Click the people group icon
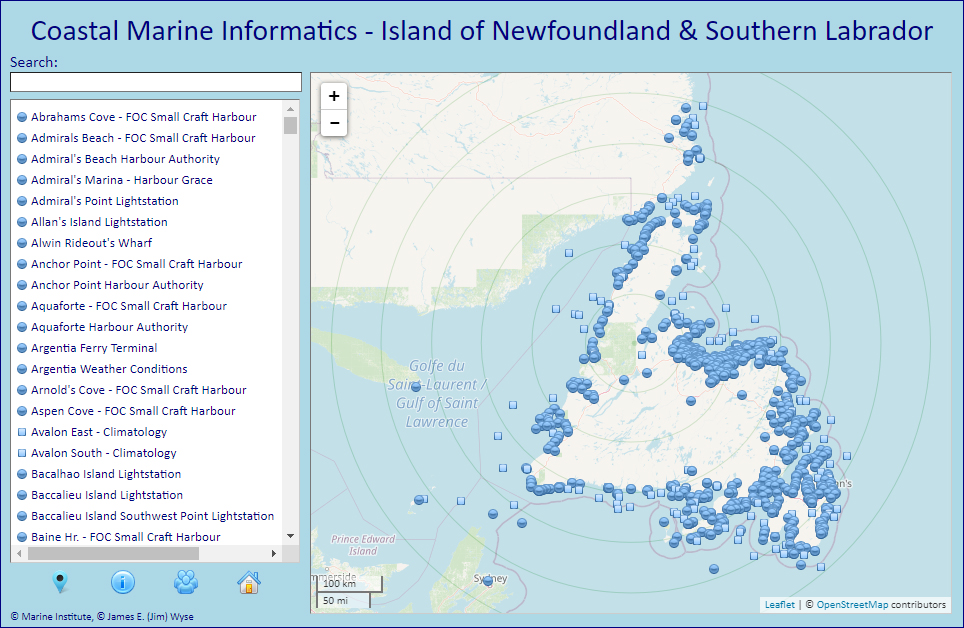 [186, 582]
